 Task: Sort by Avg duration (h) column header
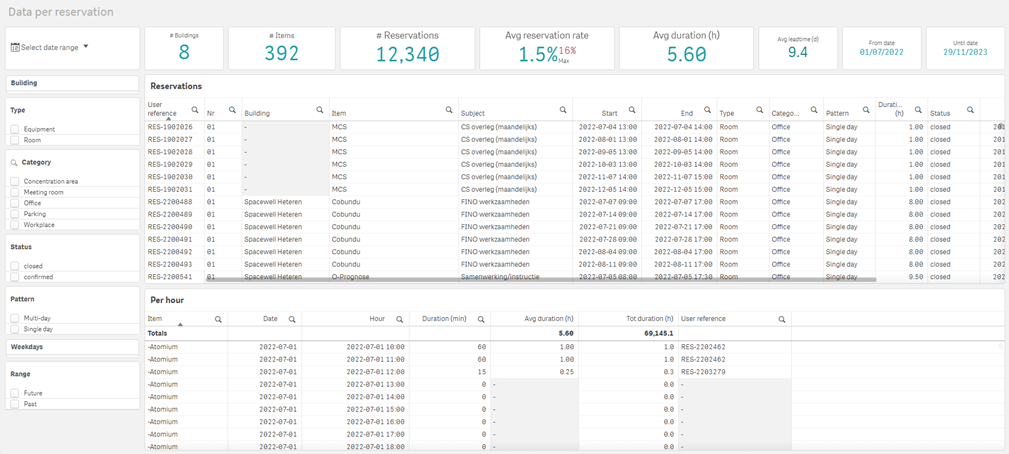tap(549, 319)
